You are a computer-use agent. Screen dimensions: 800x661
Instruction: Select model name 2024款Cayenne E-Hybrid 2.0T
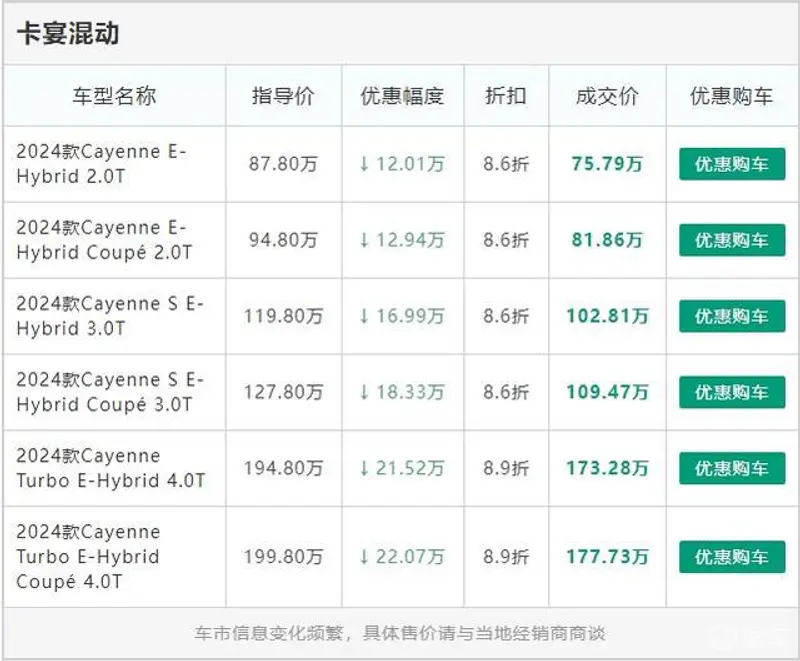point(102,164)
